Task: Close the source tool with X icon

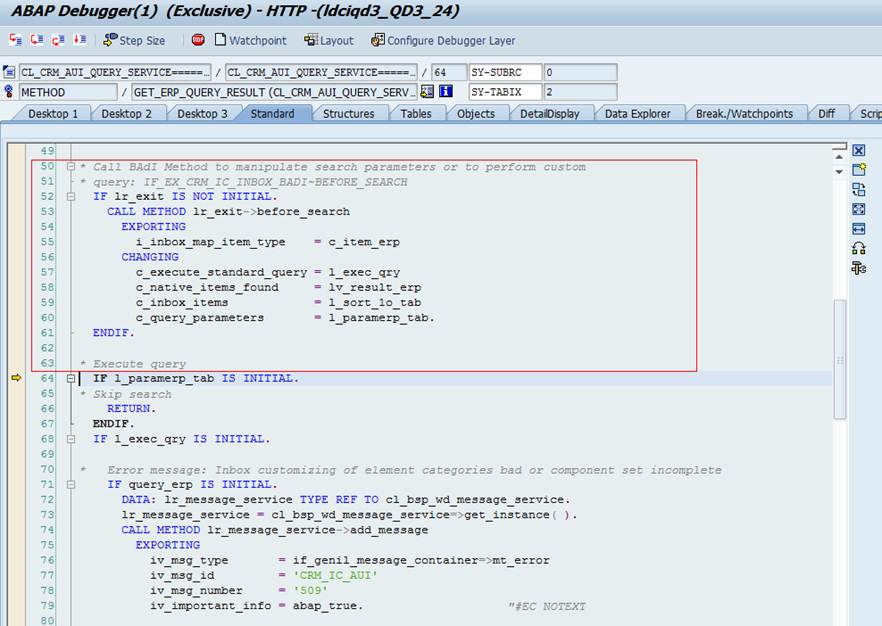Action: point(858,151)
